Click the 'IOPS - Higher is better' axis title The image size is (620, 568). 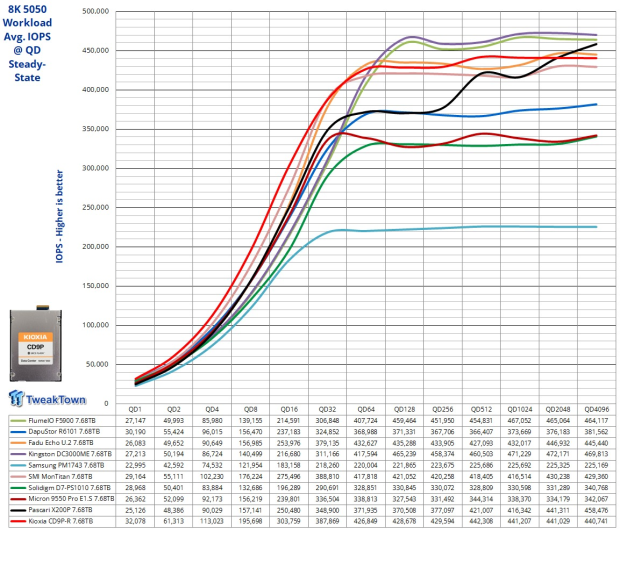coord(59,216)
